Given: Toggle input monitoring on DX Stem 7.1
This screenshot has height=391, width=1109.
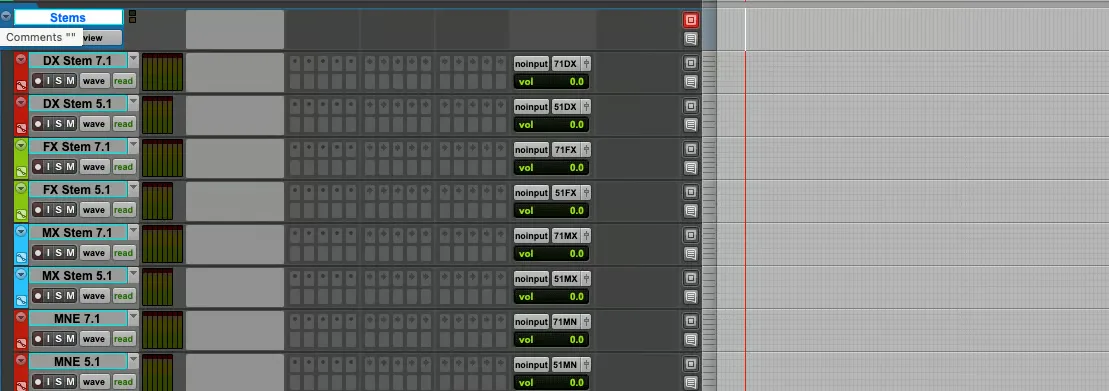Looking at the screenshot, I should click(48, 81).
